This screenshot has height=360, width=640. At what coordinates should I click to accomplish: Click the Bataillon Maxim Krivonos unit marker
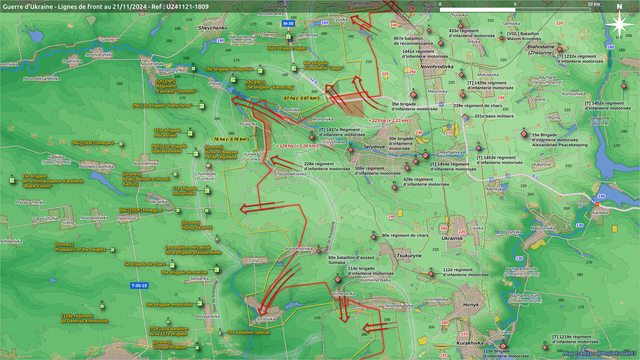click(502, 38)
